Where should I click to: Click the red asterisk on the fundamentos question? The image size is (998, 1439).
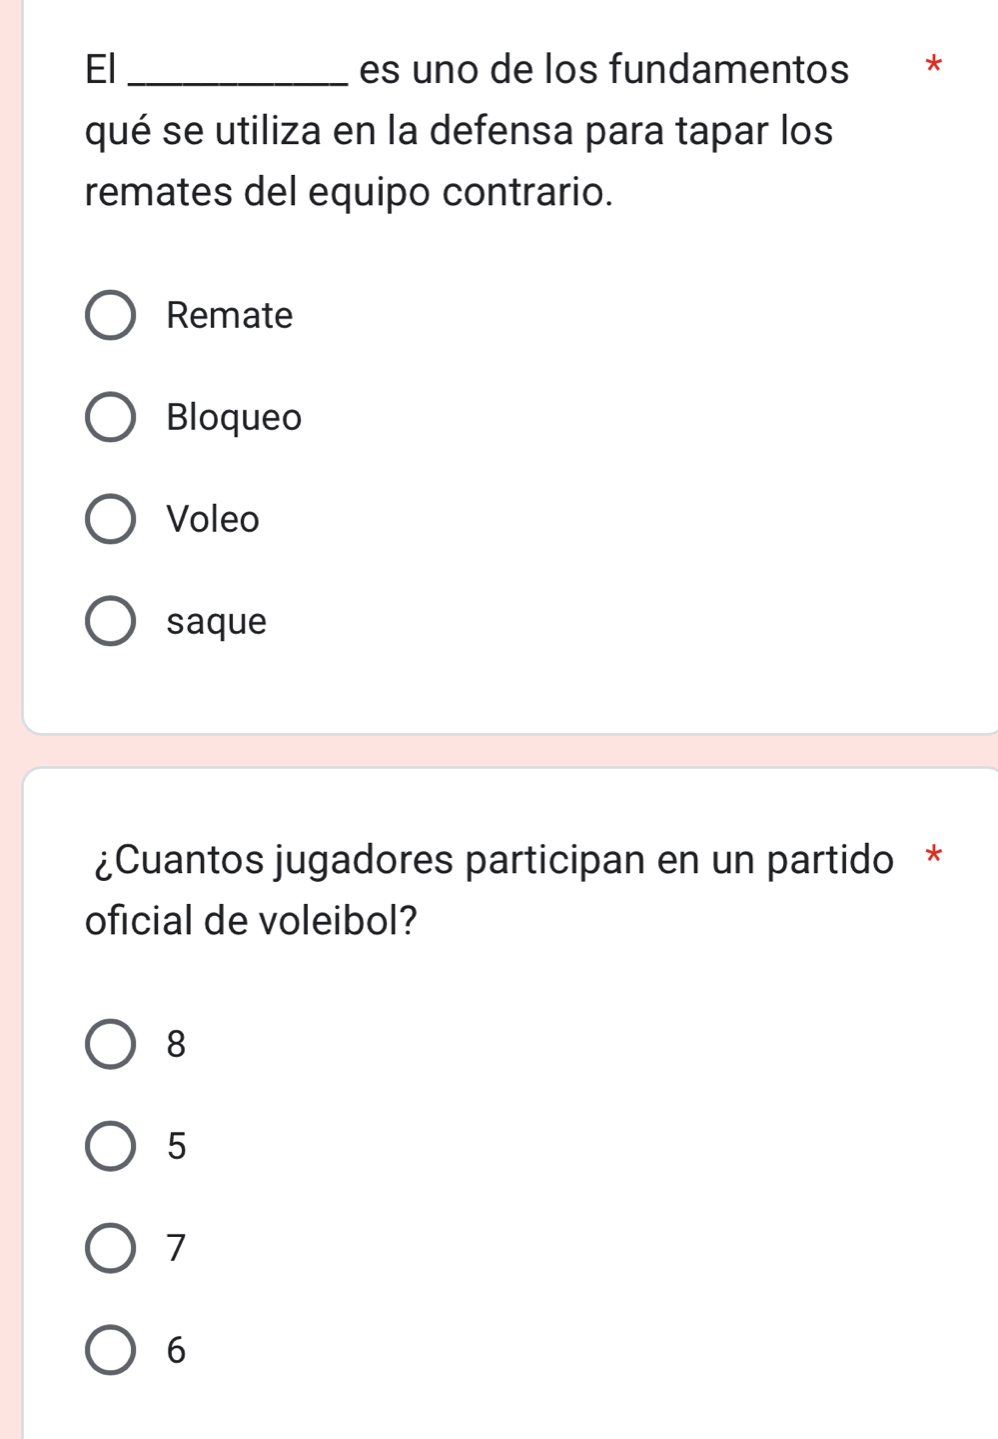[934, 68]
